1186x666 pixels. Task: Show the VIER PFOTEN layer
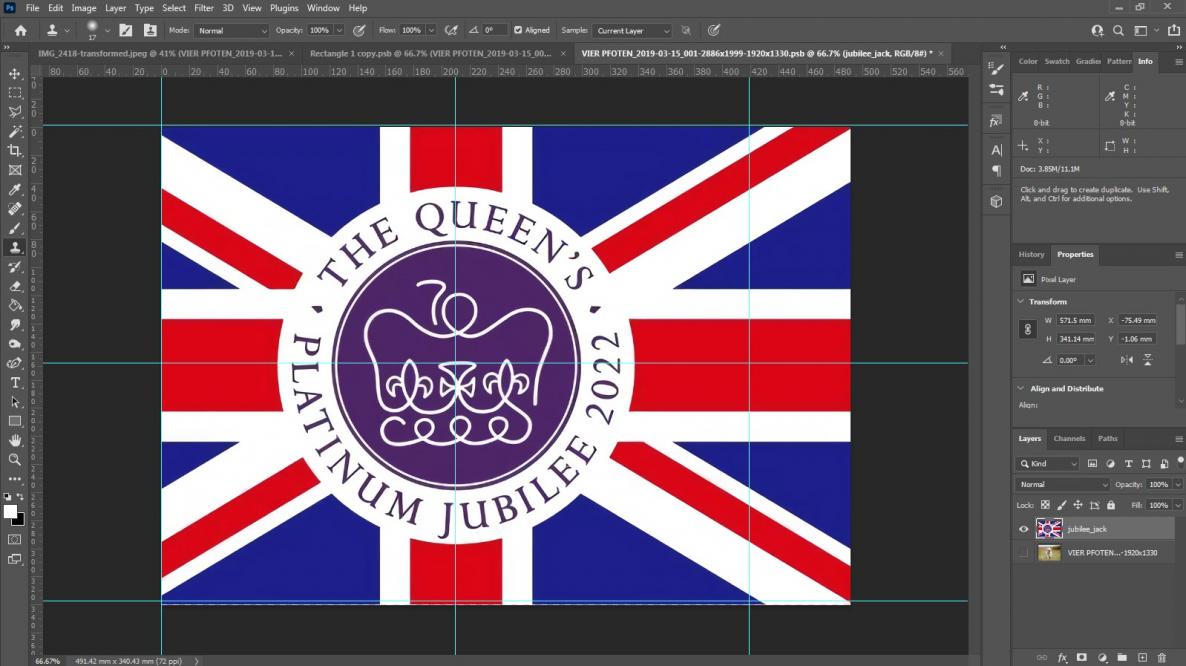pos(1023,553)
